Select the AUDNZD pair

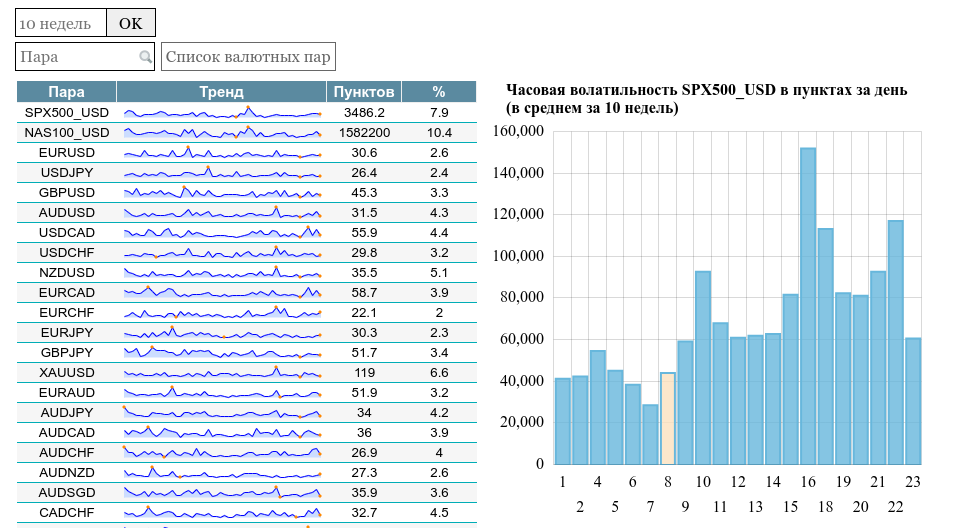[67, 473]
